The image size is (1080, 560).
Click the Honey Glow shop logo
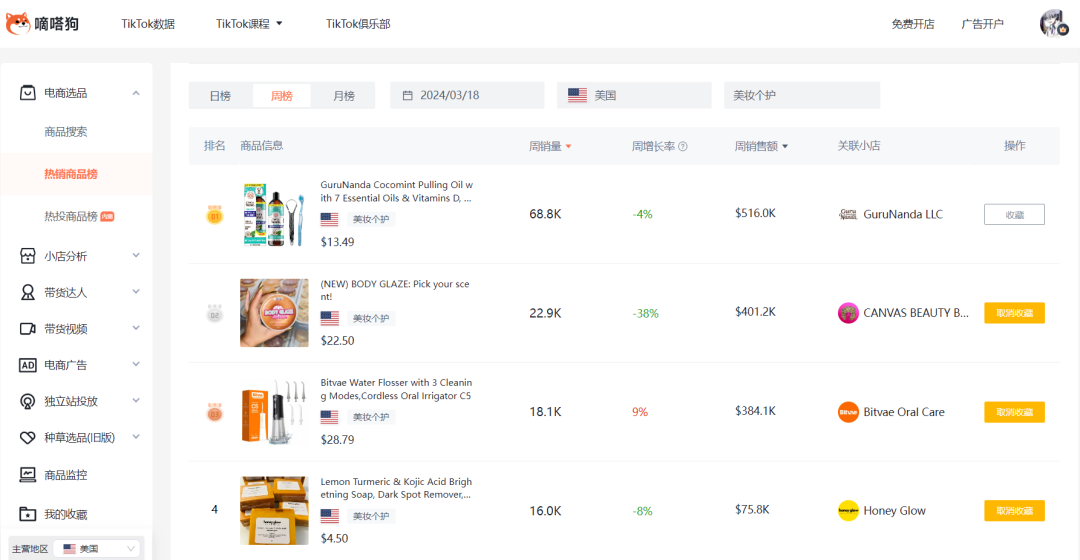(x=848, y=511)
